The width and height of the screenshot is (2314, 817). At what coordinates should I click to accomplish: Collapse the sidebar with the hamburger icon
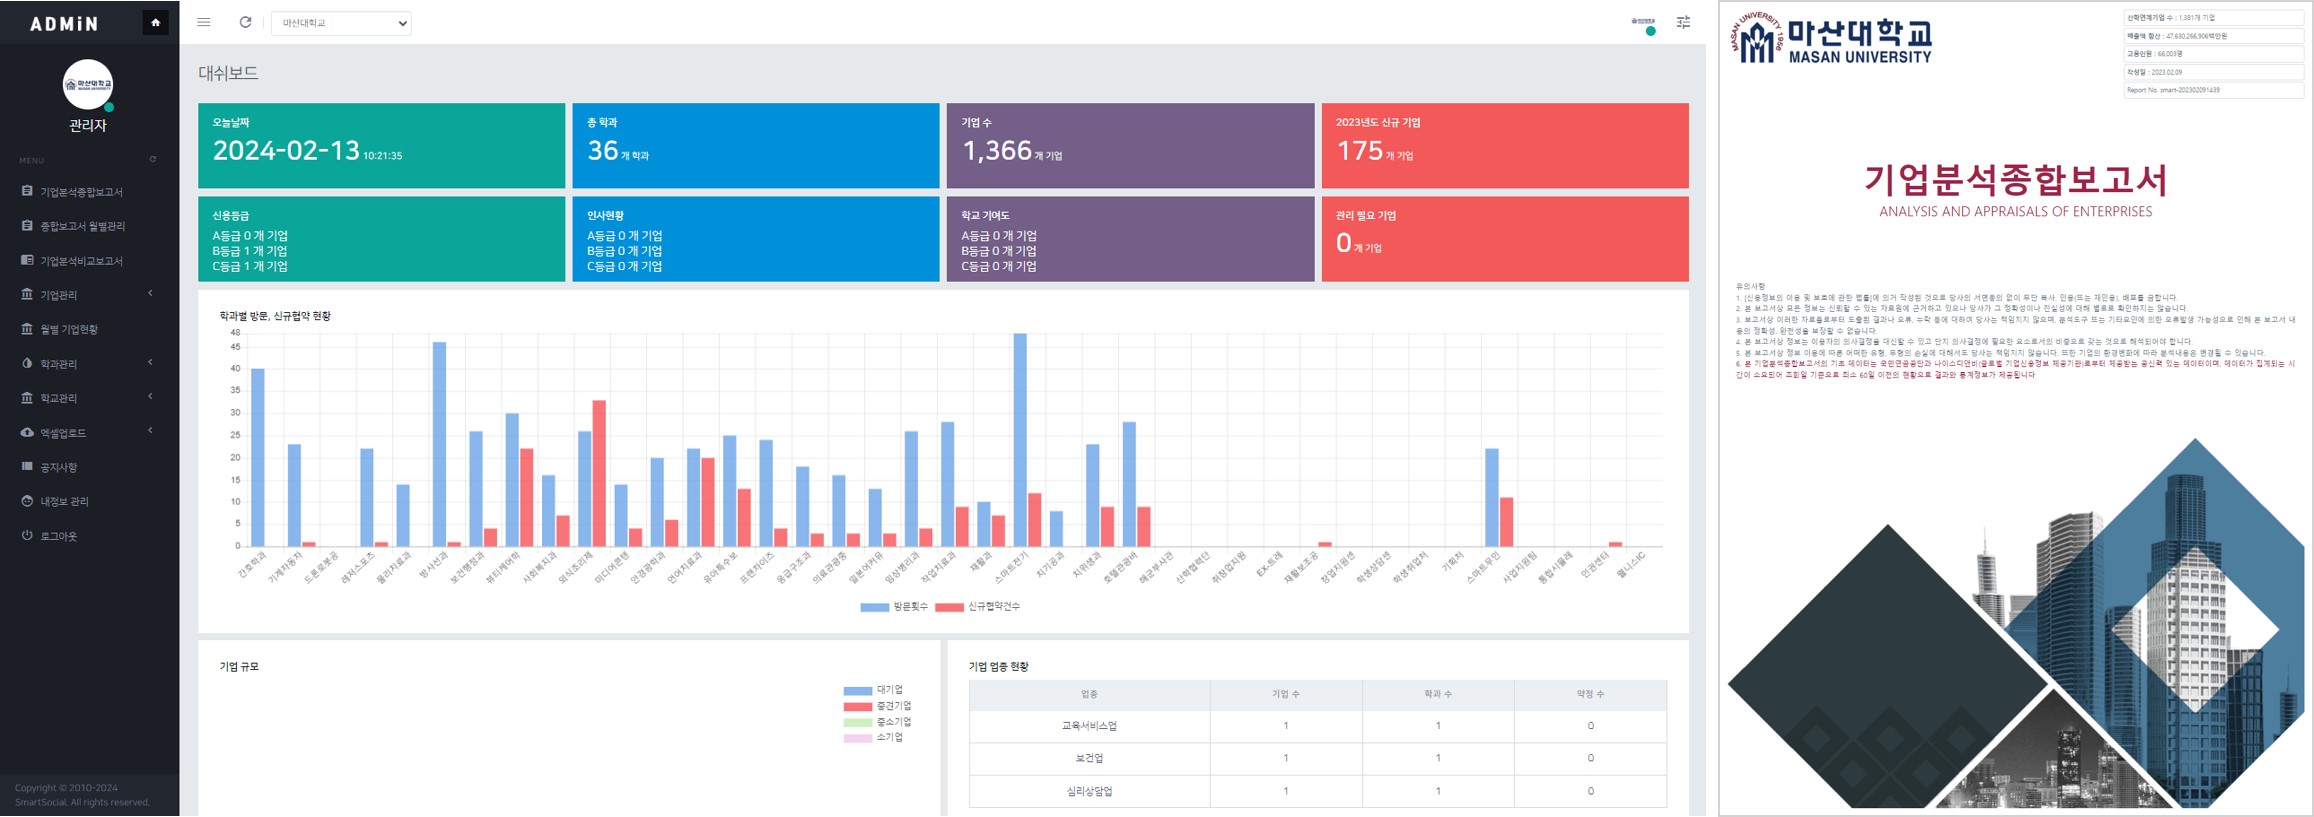click(204, 22)
